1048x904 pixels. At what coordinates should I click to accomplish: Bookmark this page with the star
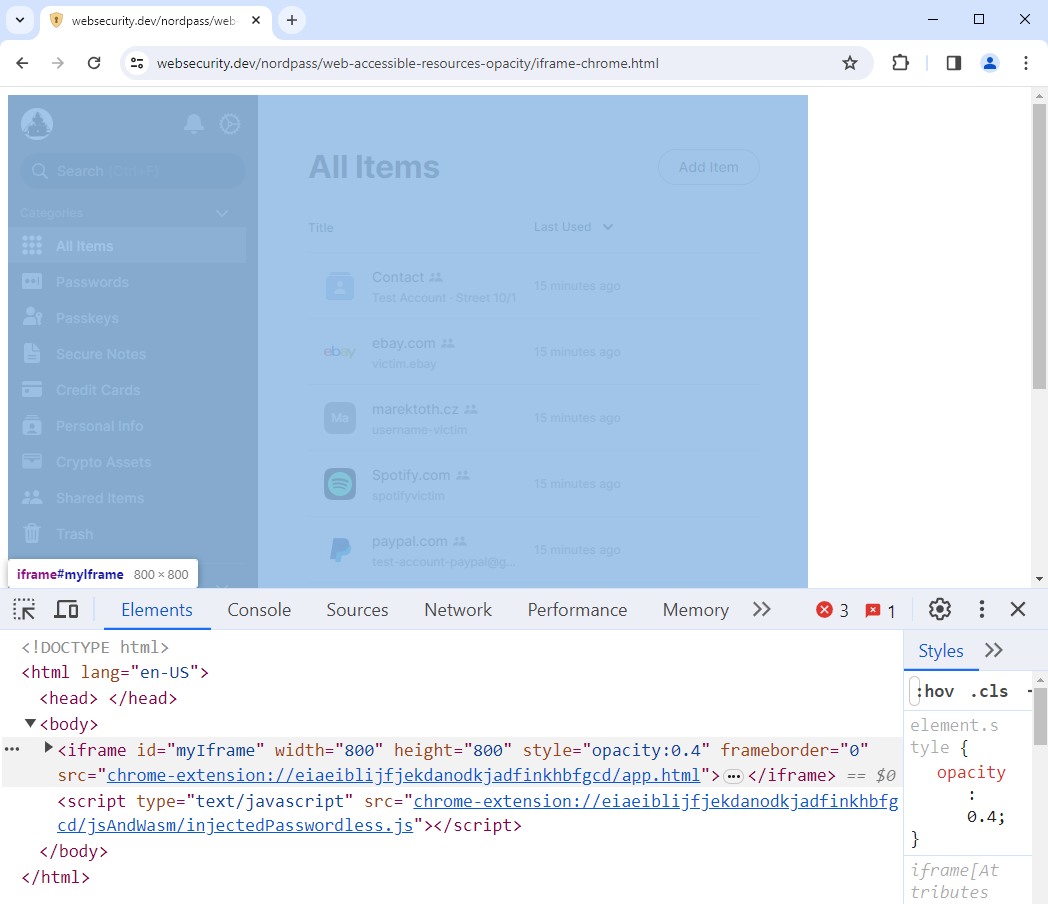(x=849, y=63)
